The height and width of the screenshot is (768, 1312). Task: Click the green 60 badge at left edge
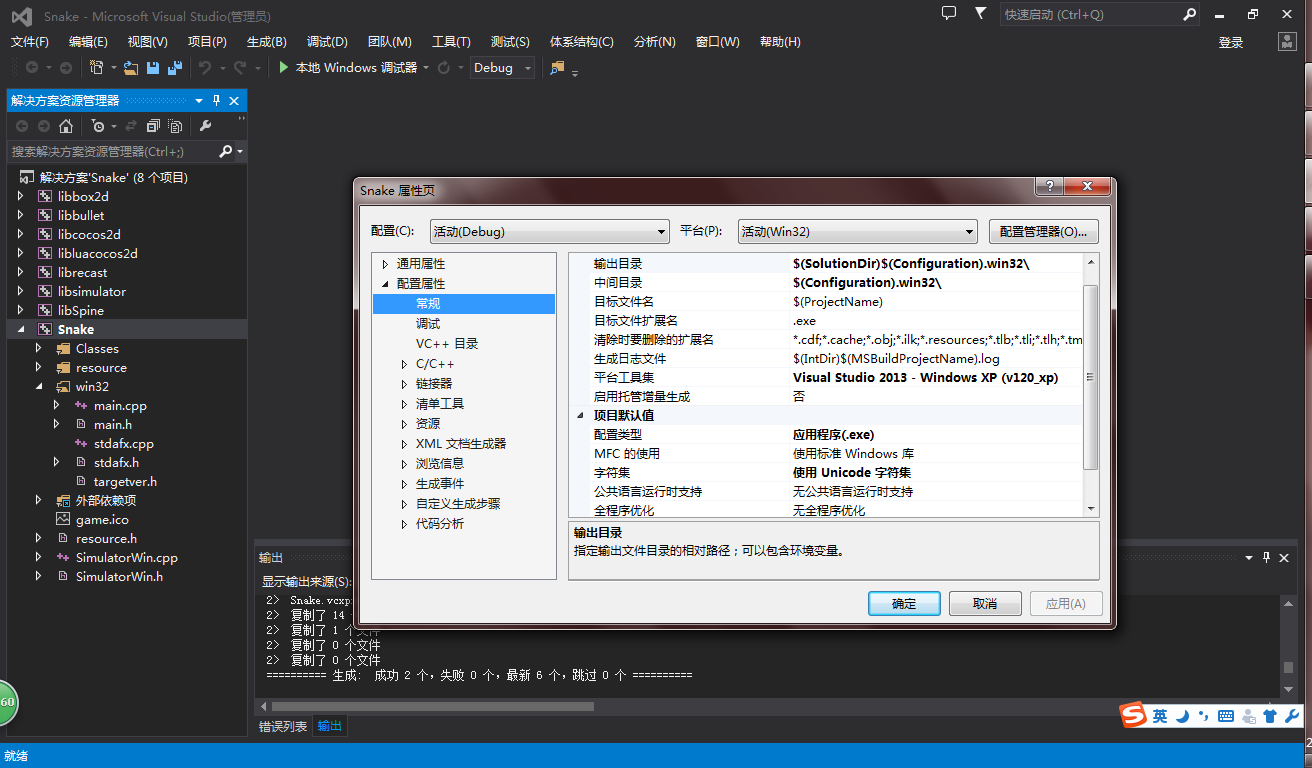(7, 702)
